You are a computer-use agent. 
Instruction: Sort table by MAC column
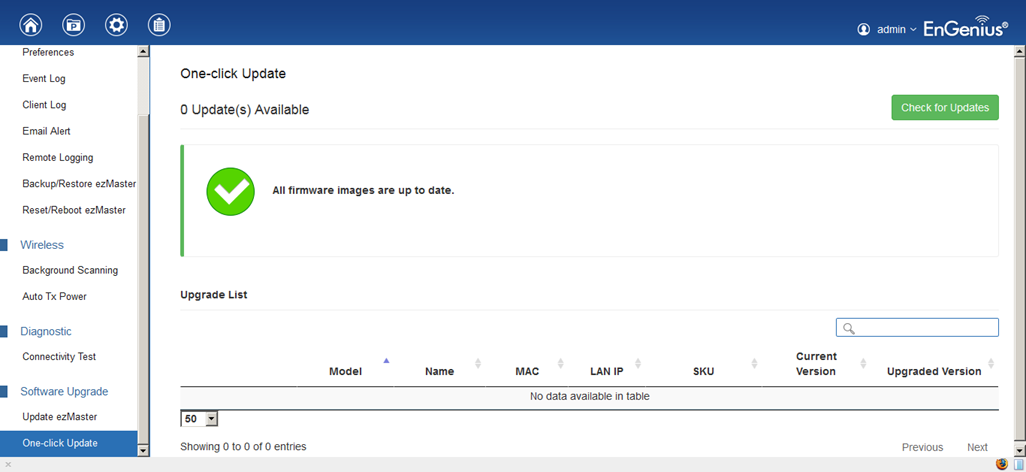[527, 371]
